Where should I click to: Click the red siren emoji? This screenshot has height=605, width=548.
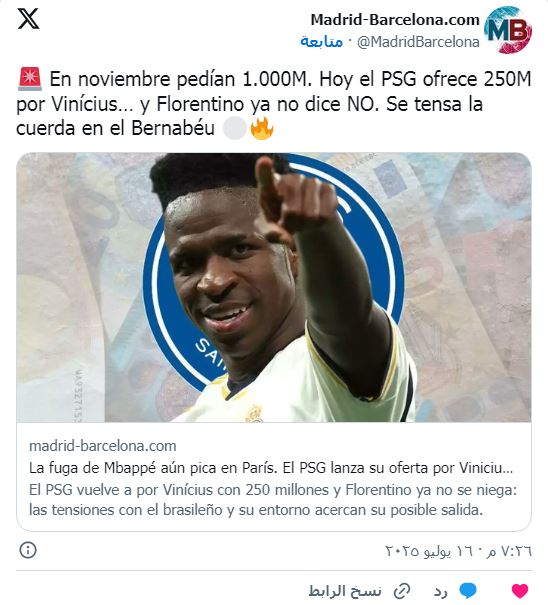tap(29, 79)
